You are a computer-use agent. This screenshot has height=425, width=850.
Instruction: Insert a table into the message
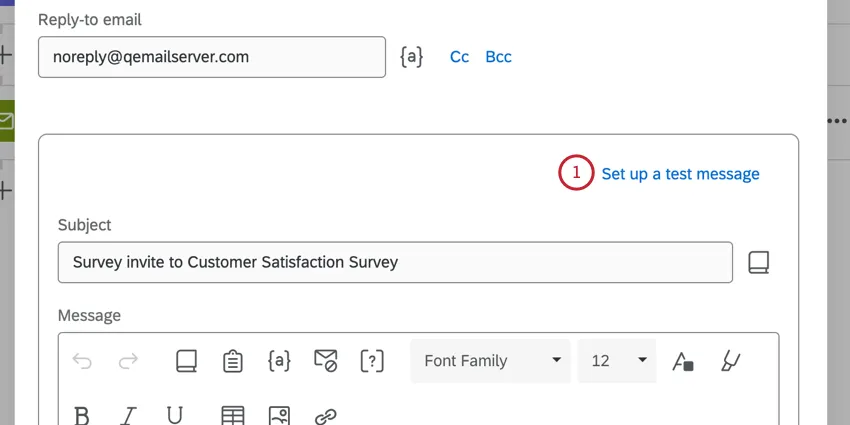(x=232, y=416)
